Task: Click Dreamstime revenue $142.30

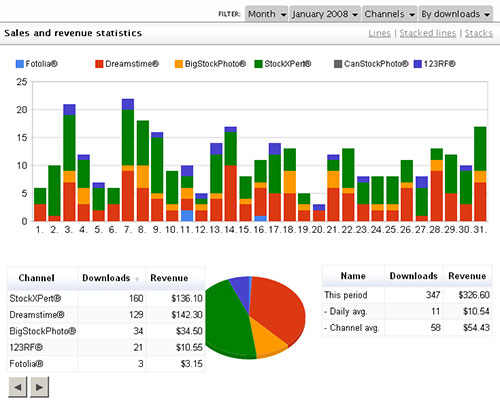Action: (187, 315)
